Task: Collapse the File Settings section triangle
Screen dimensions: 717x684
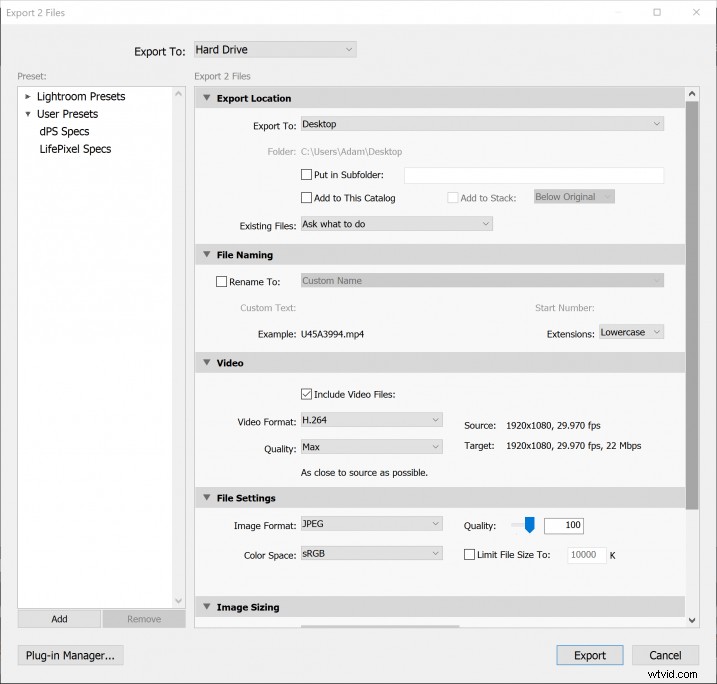Action: pos(207,498)
